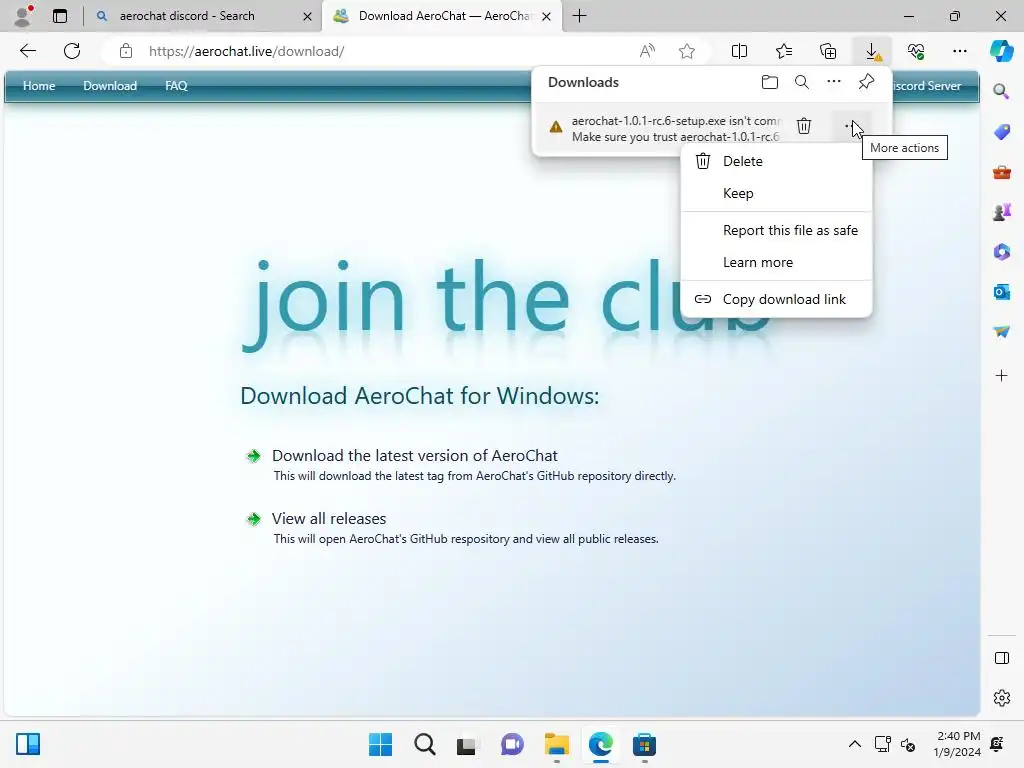Show hidden system tray icons
The width and height of the screenshot is (1024, 768).
tap(854, 744)
